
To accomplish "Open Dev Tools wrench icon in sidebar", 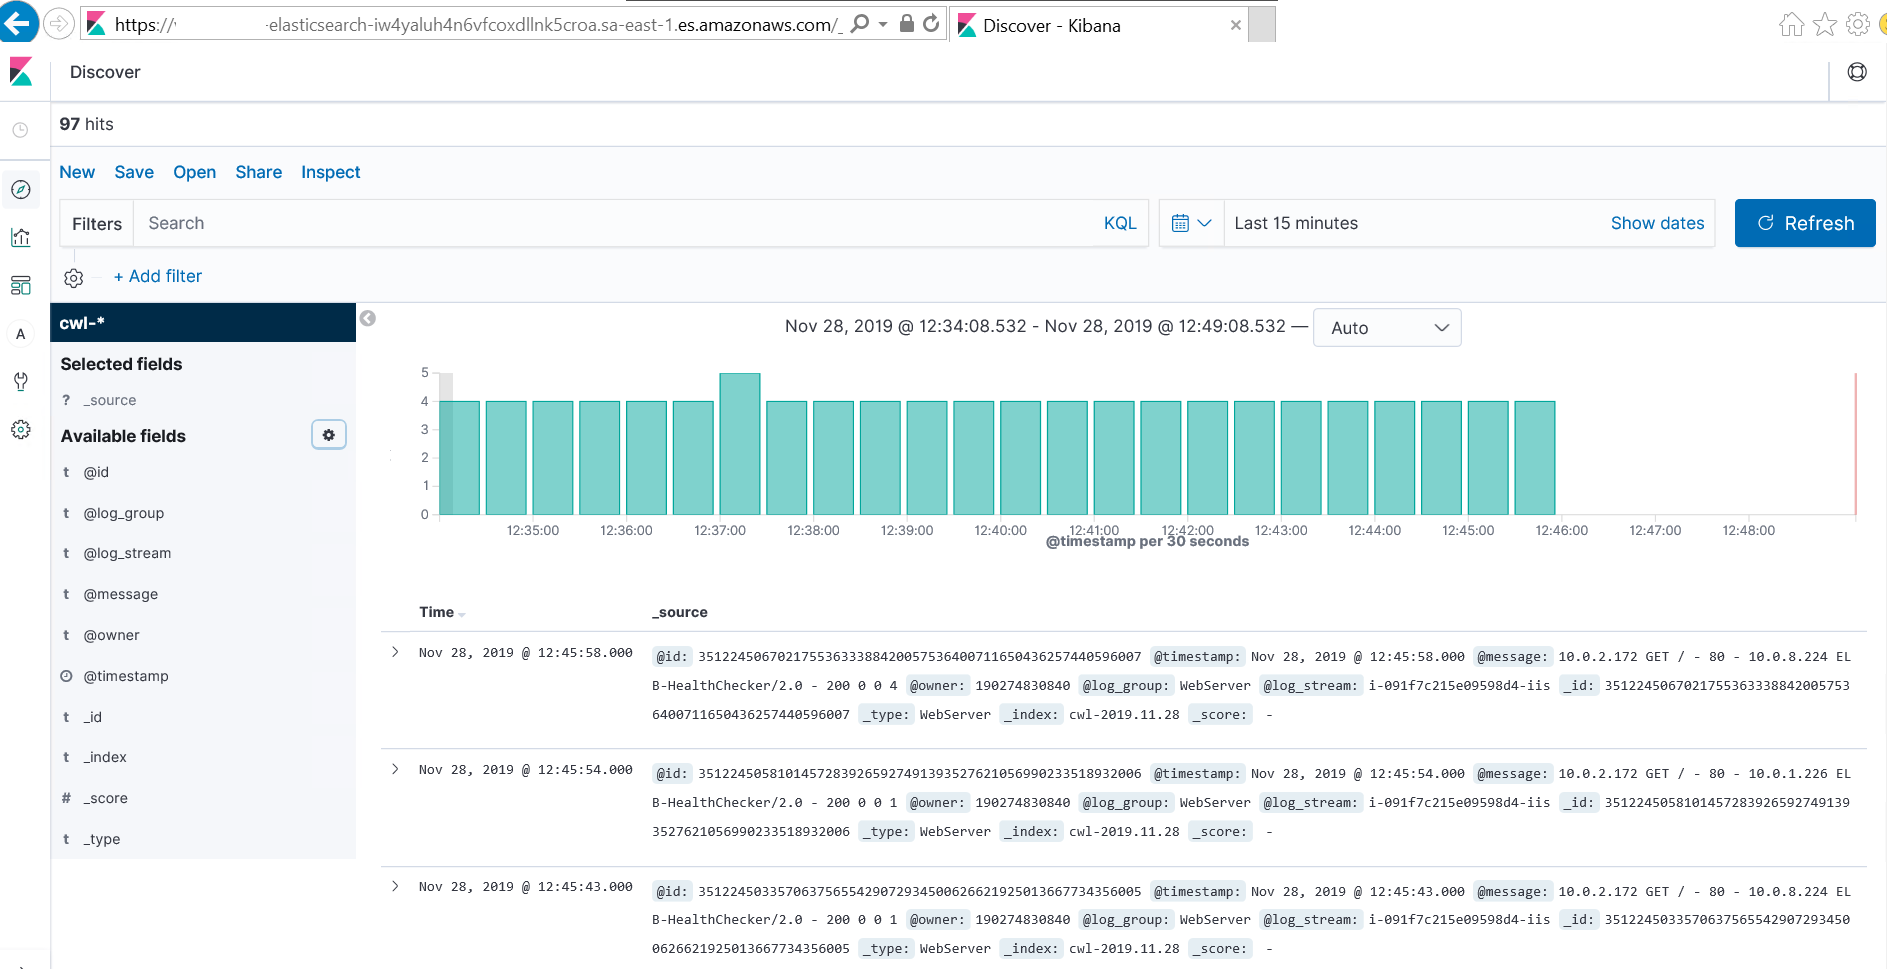I will (21, 382).
